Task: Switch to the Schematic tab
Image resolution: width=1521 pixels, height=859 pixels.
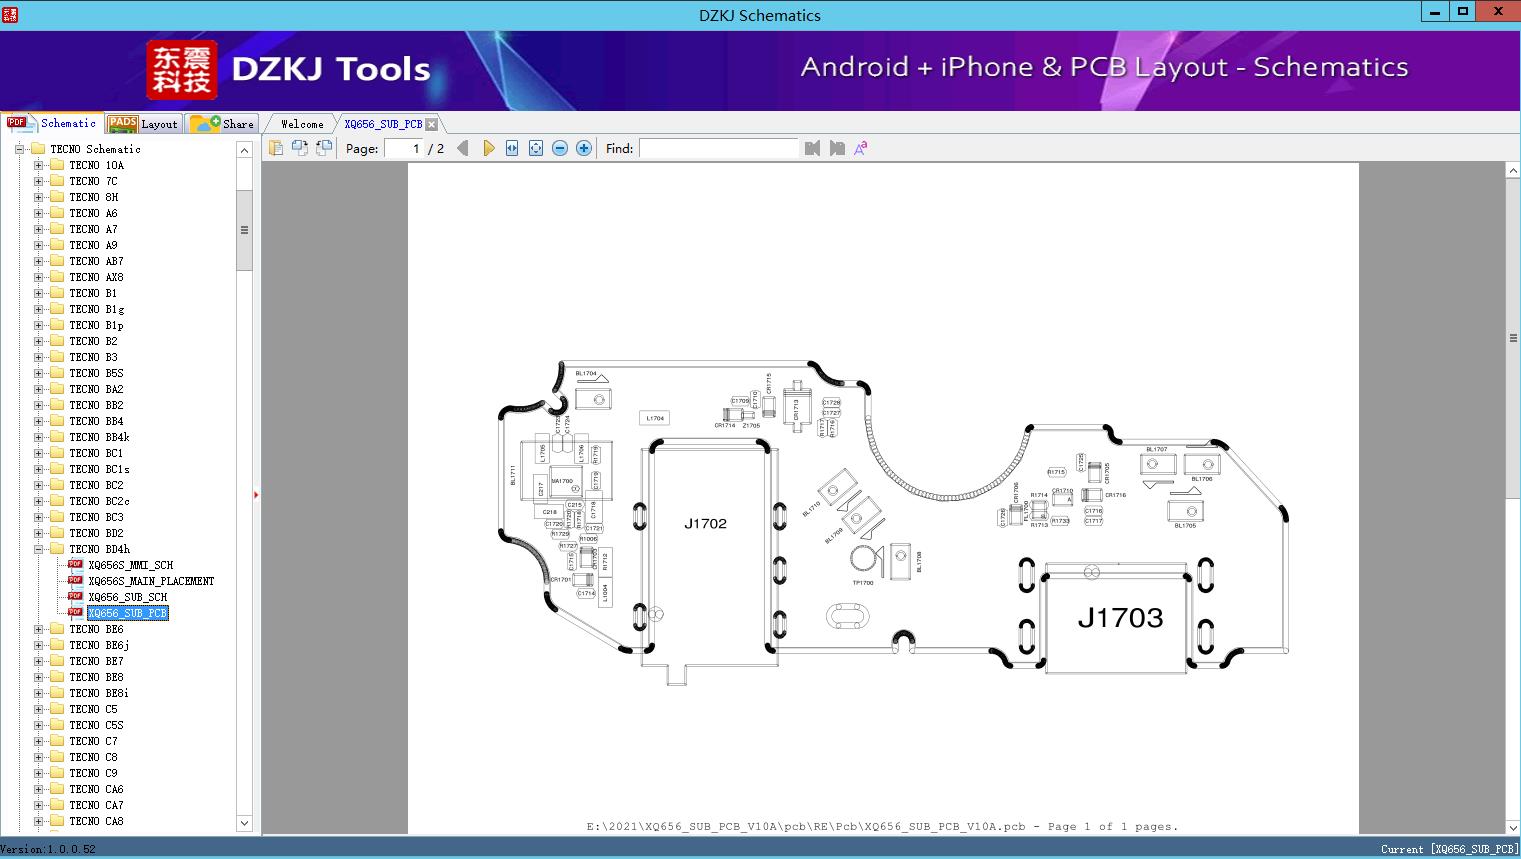Action: pyautogui.click(x=52, y=123)
